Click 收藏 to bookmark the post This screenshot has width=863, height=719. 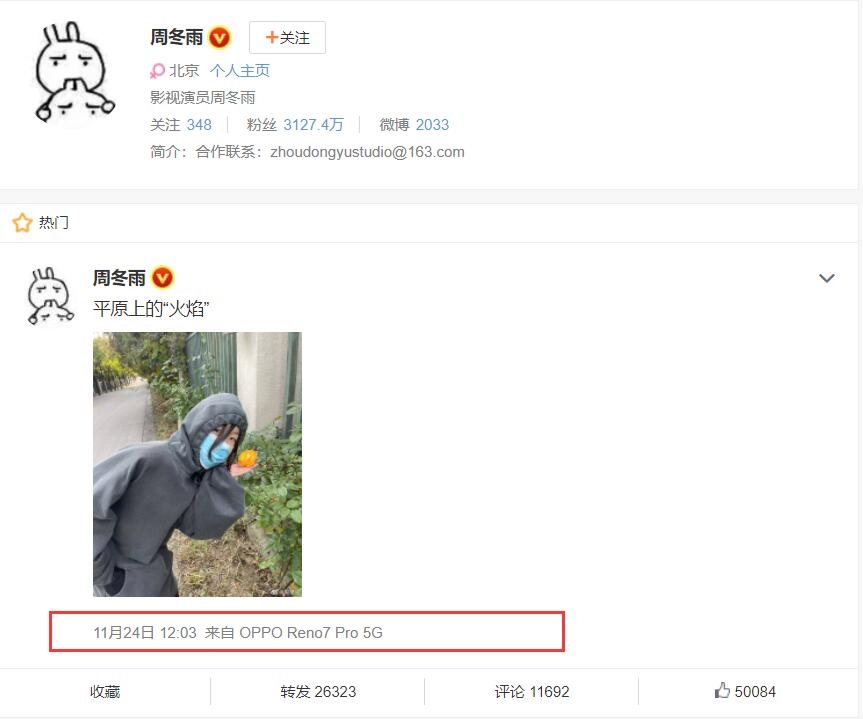click(105, 691)
